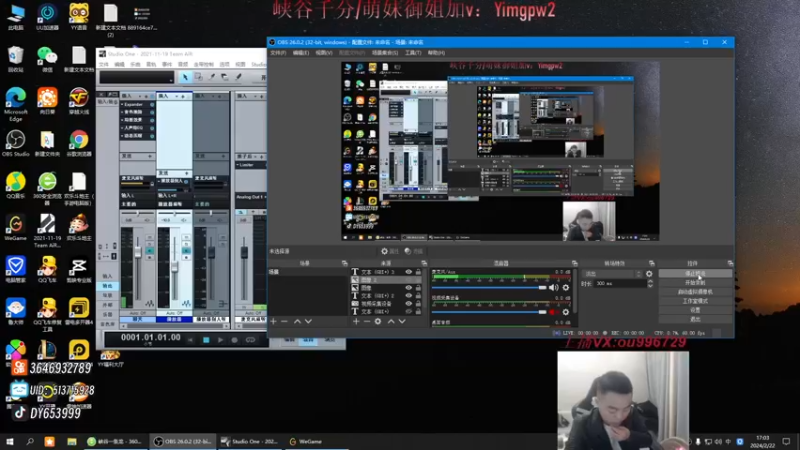Image resolution: width=800 pixels, height=450 pixels.
Task: Toggle visibility of 文本 (GDI+) 2 source
Action: point(409,295)
